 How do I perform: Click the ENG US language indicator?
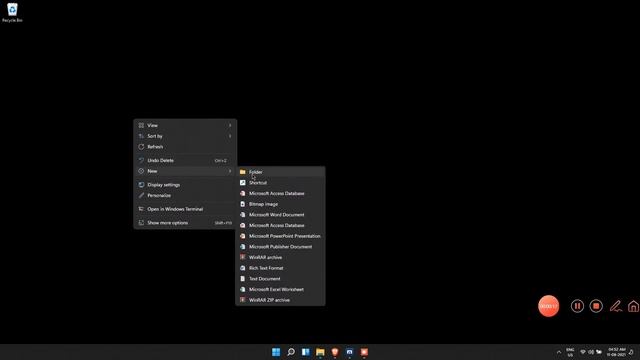click(570, 352)
